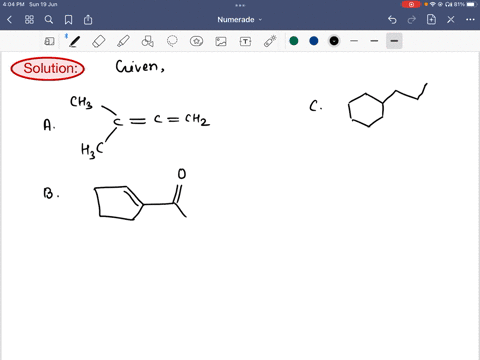Open the Numerade document title dropdown
Screen dimensions: 480x360
pos(240,20)
